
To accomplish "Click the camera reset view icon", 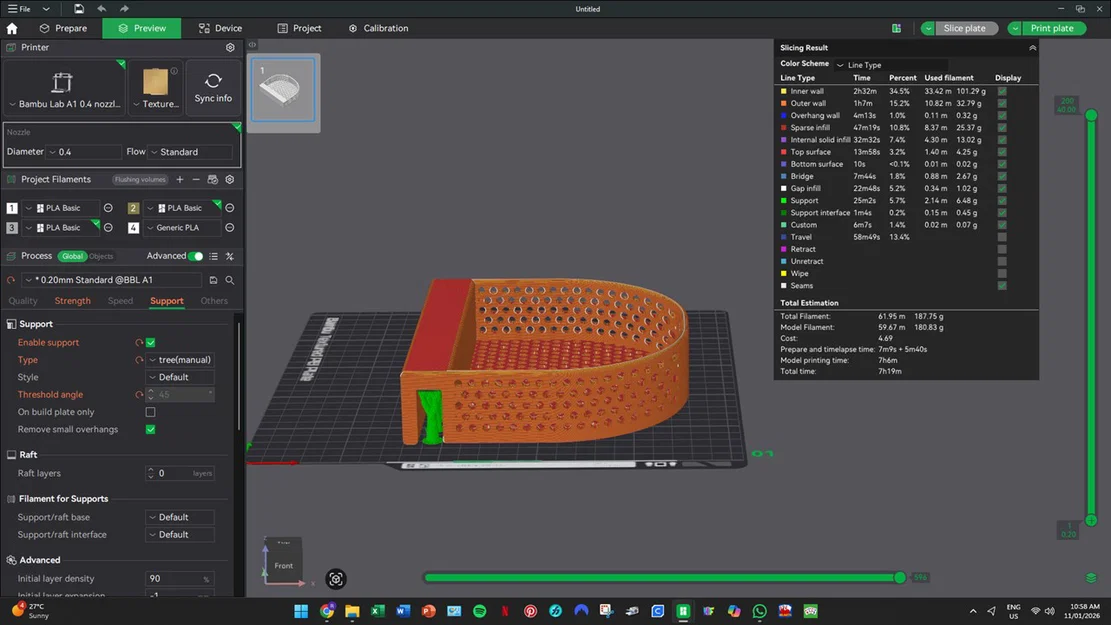I will [336, 579].
